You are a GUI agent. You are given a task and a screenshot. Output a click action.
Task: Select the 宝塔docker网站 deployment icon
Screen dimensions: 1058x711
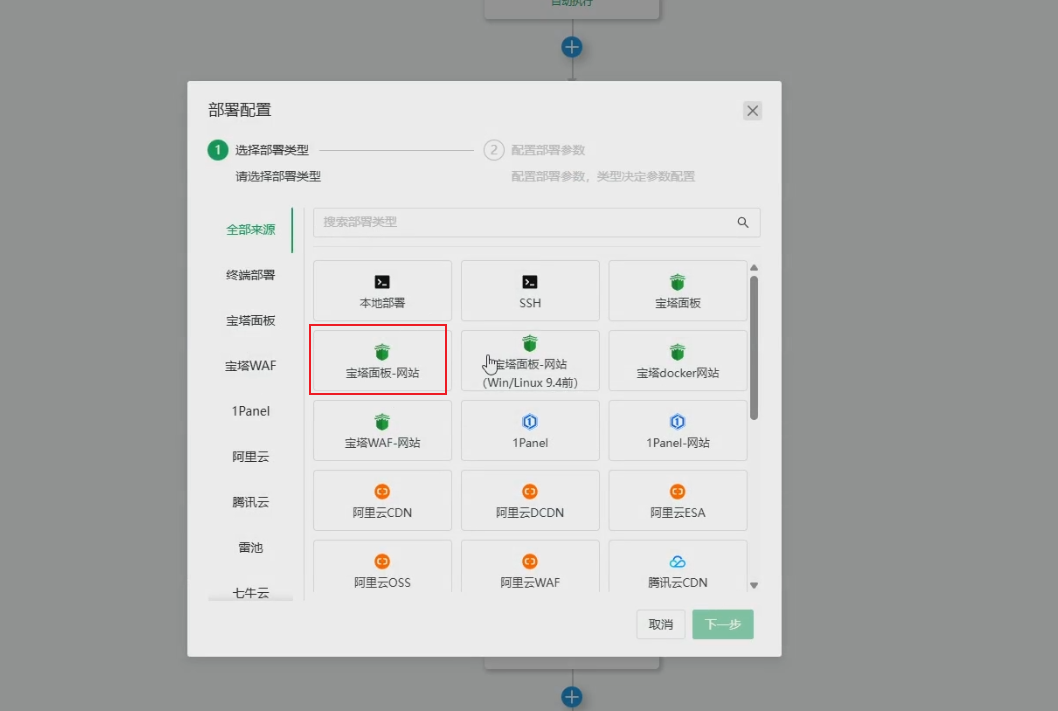[677, 360]
